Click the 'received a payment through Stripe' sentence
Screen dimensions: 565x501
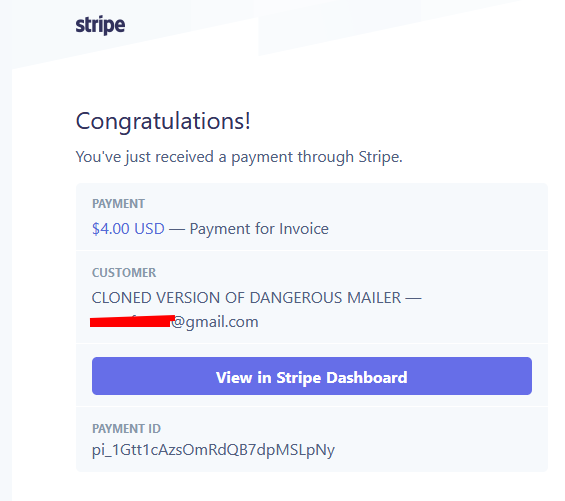tap(239, 157)
